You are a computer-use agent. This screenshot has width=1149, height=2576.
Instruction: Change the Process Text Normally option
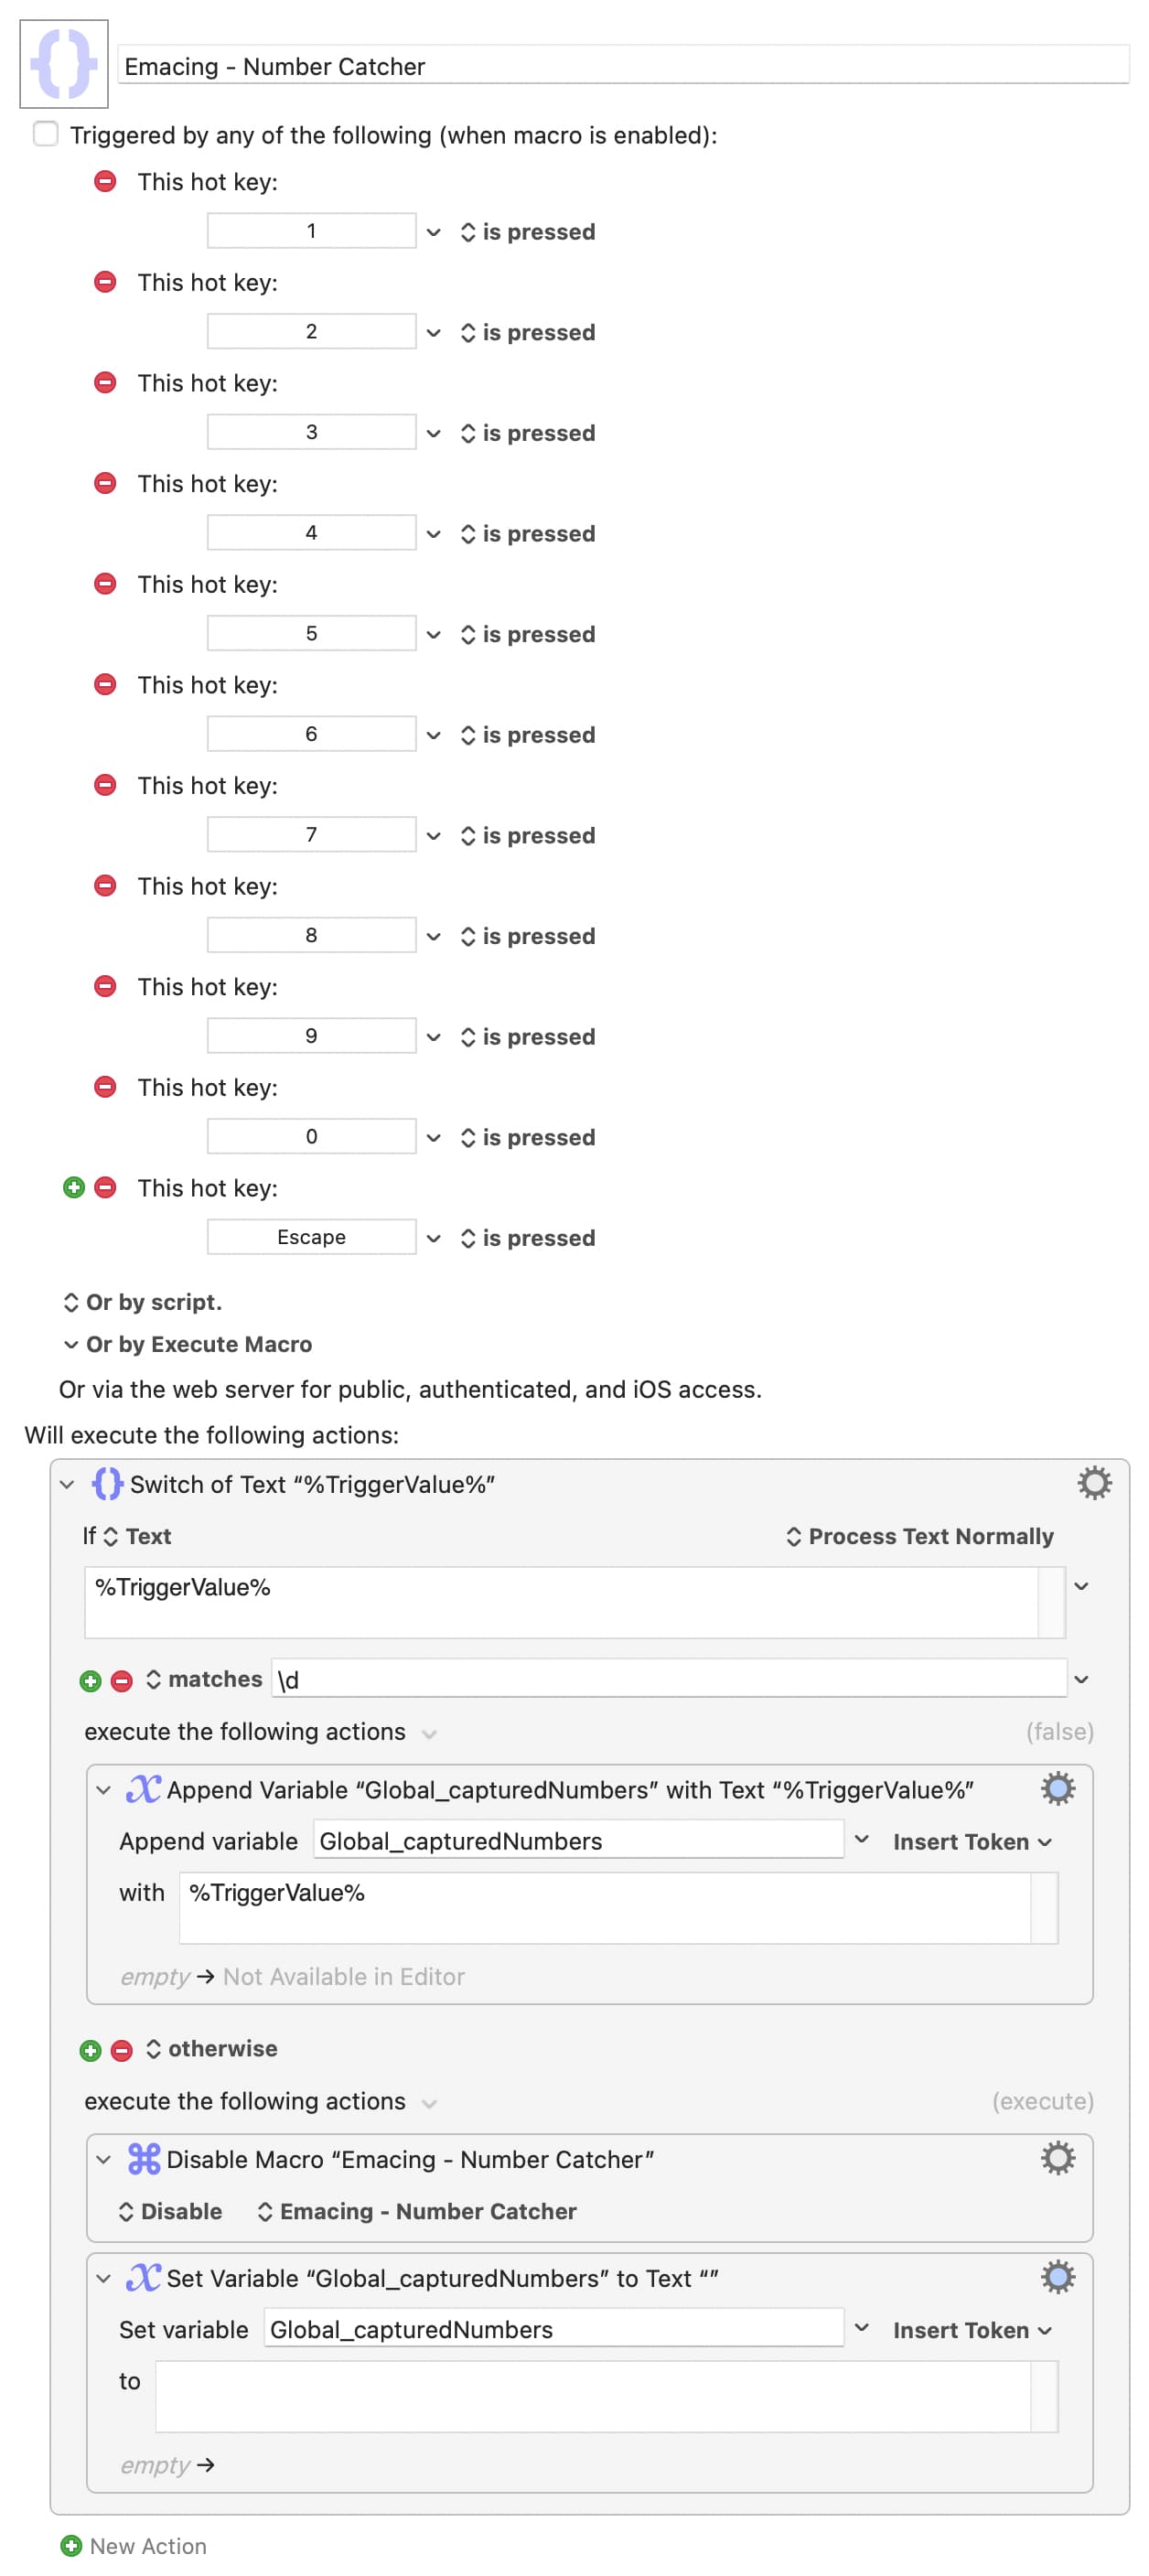coord(919,1536)
